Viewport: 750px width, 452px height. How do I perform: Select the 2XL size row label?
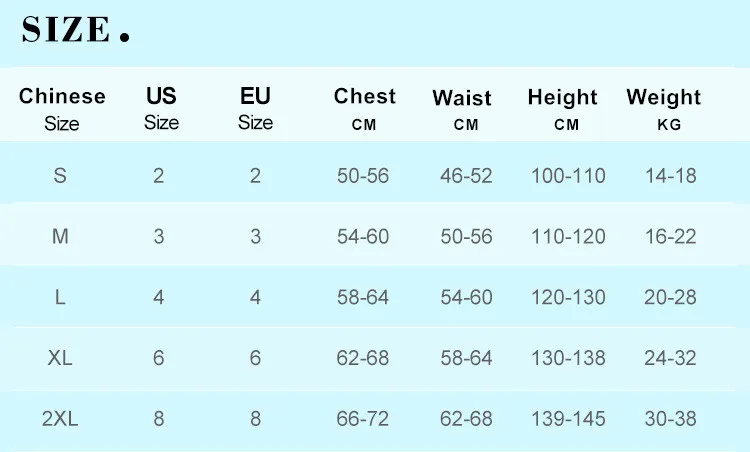[60, 419]
